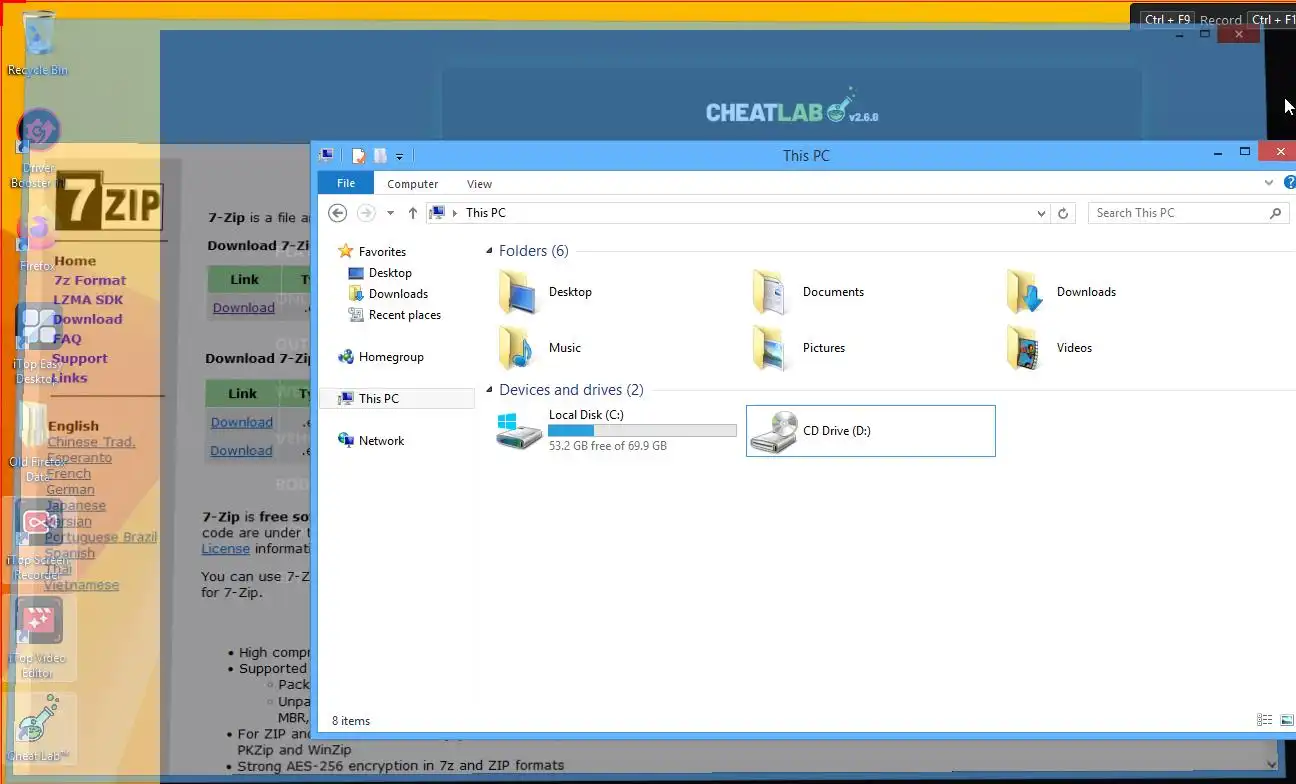The image size is (1296, 784).
Task: Open the recent locations dropdown arrow
Action: 390,213
